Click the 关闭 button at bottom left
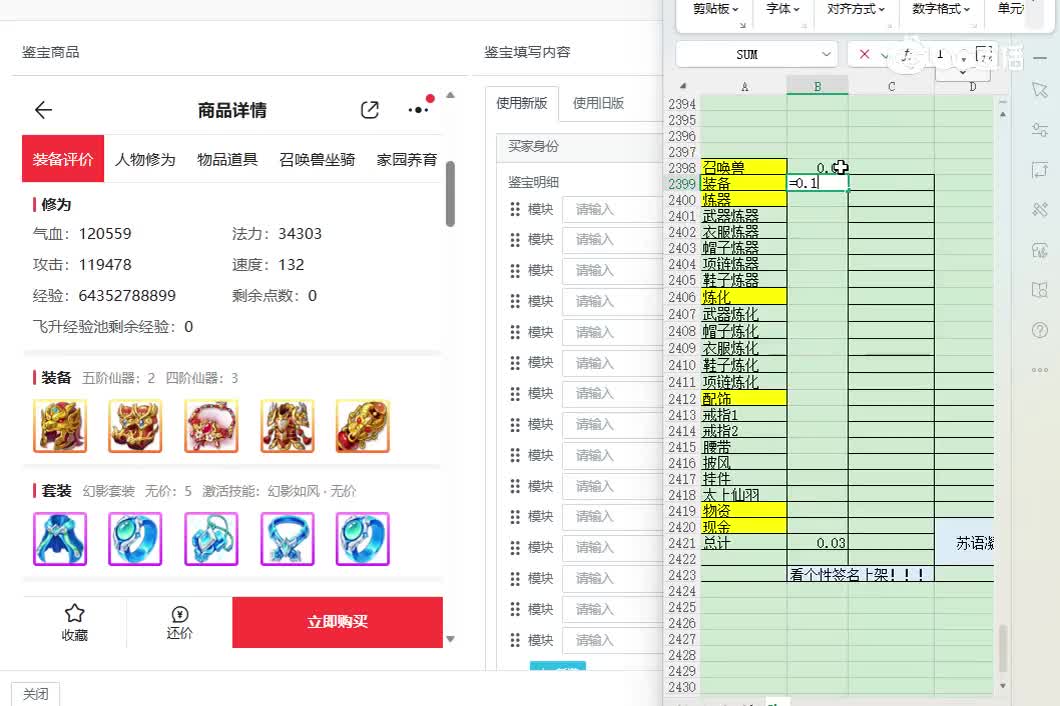This screenshot has height=706, width=1060. (35, 694)
